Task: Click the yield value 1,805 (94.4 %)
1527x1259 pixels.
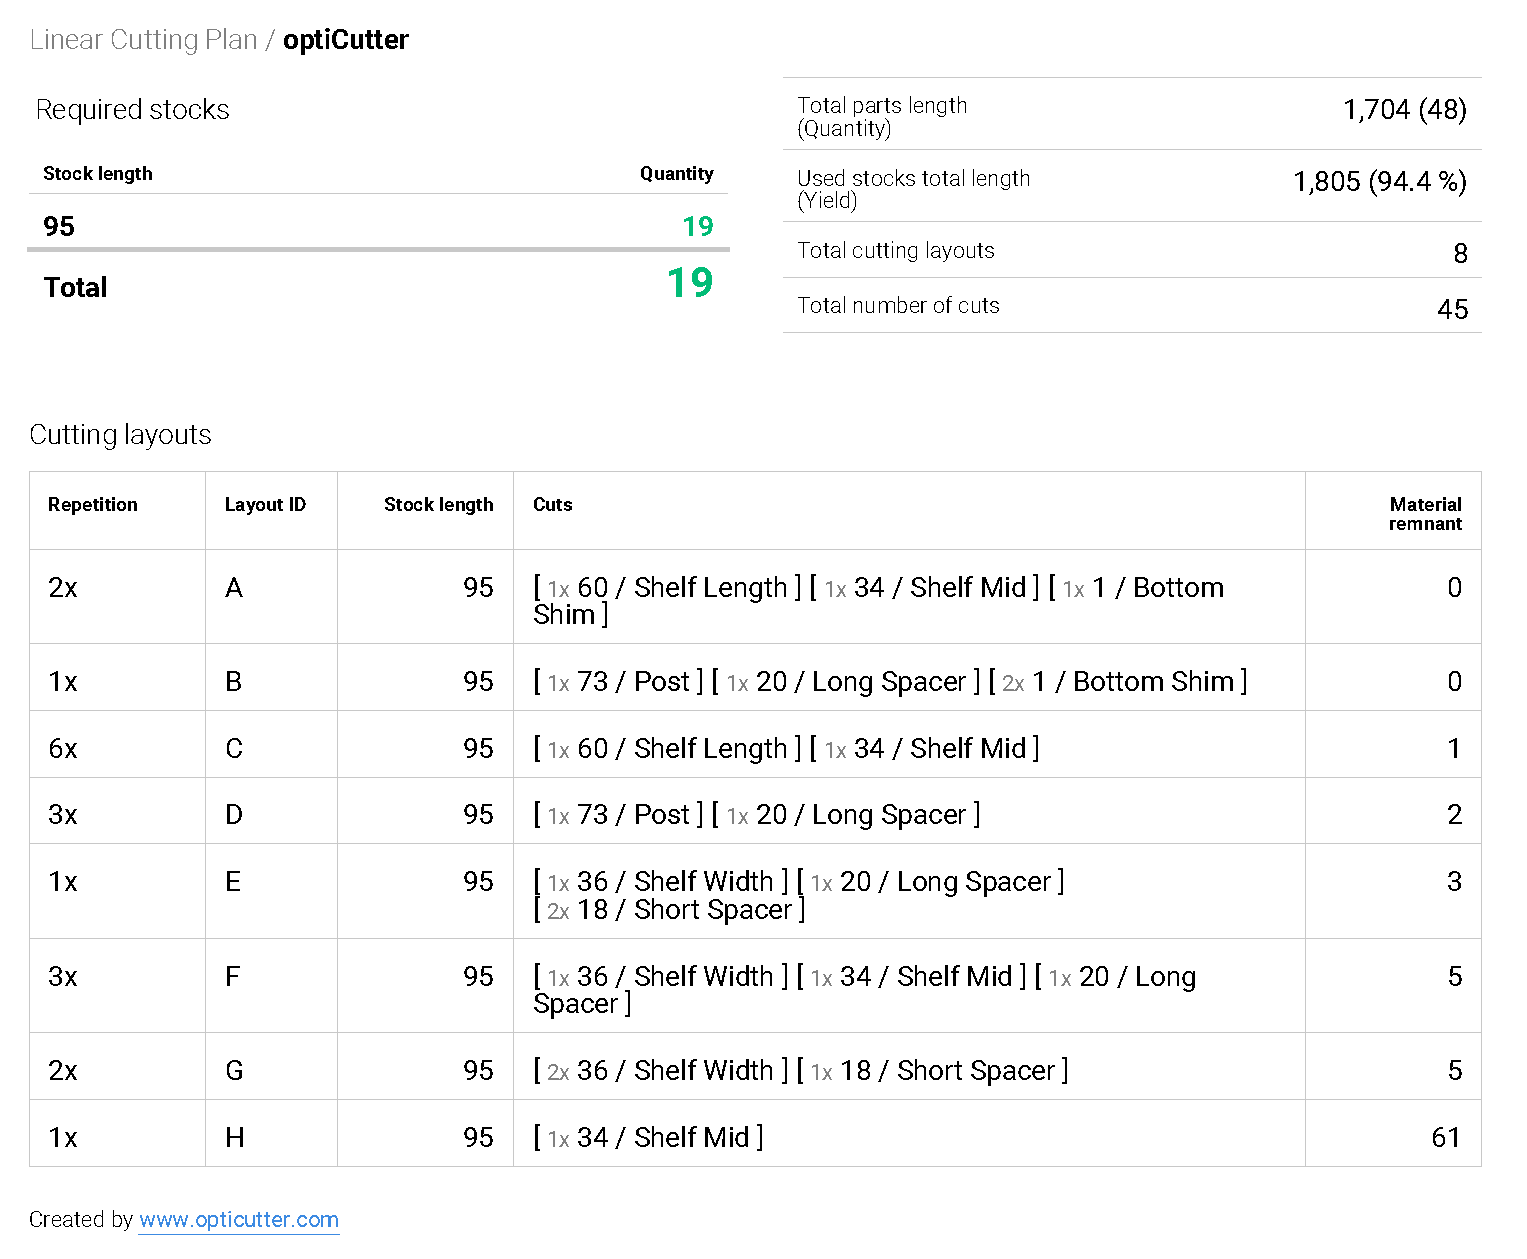Action: coord(1379,182)
